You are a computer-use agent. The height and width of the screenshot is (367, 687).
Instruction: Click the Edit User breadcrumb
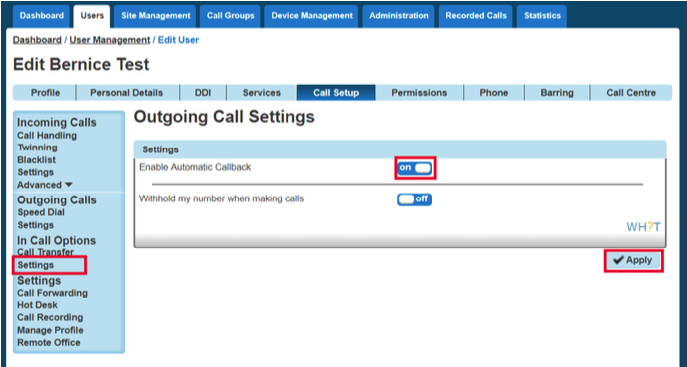pos(178,40)
